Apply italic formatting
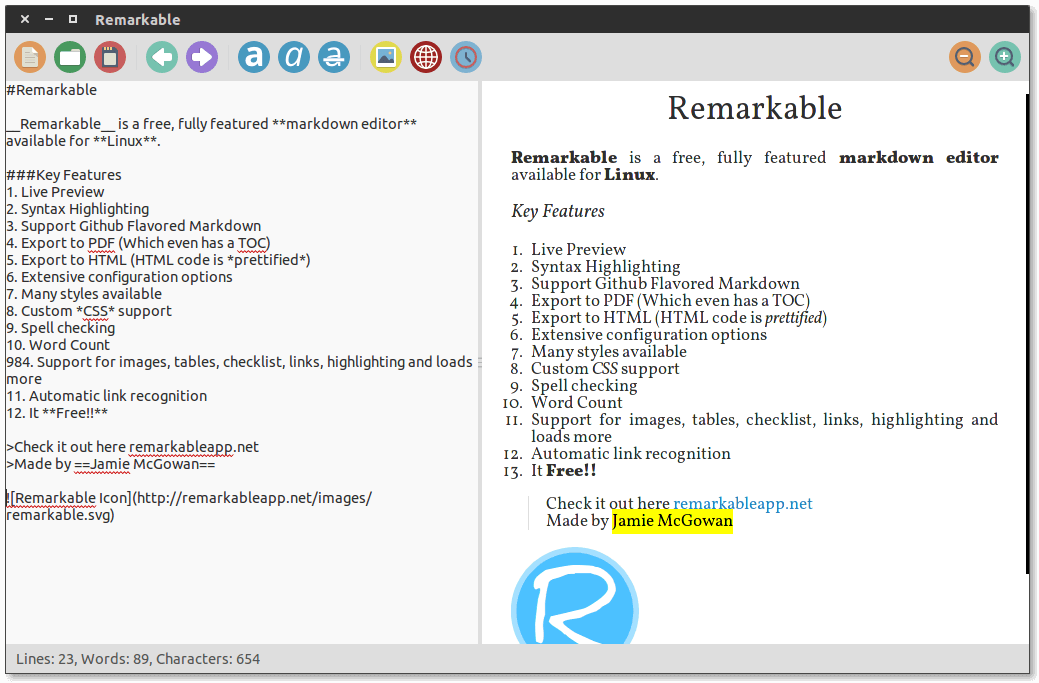This screenshot has width=1039, height=683. [293, 57]
